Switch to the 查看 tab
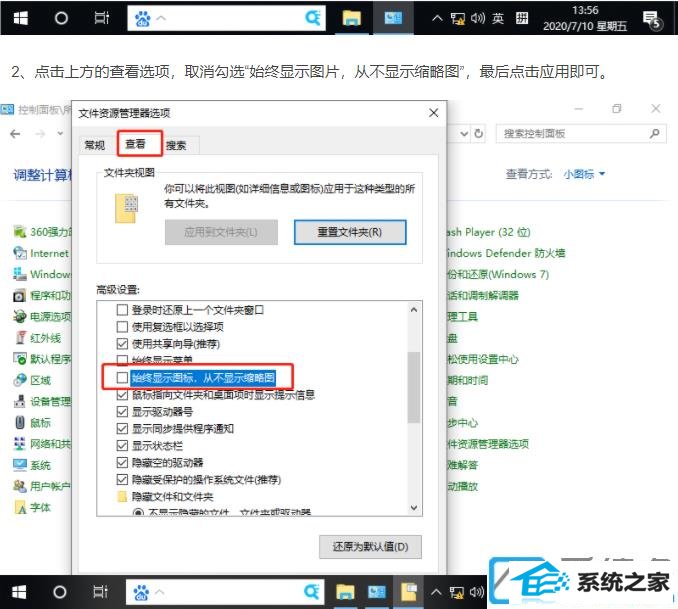This screenshot has width=678, height=609. pos(139,143)
